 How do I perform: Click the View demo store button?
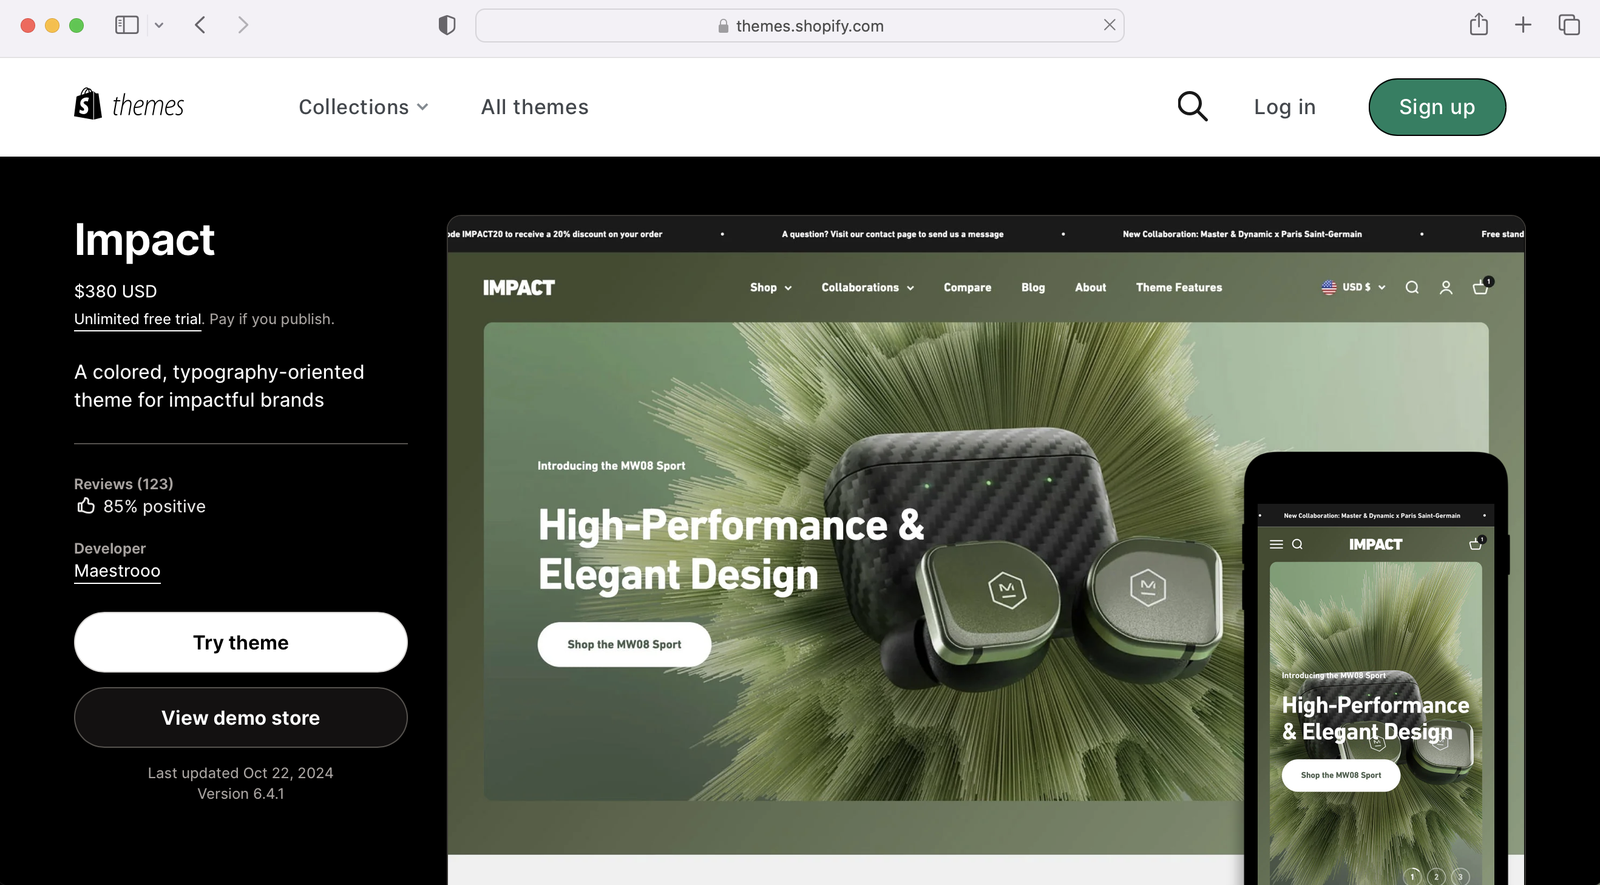(241, 717)
